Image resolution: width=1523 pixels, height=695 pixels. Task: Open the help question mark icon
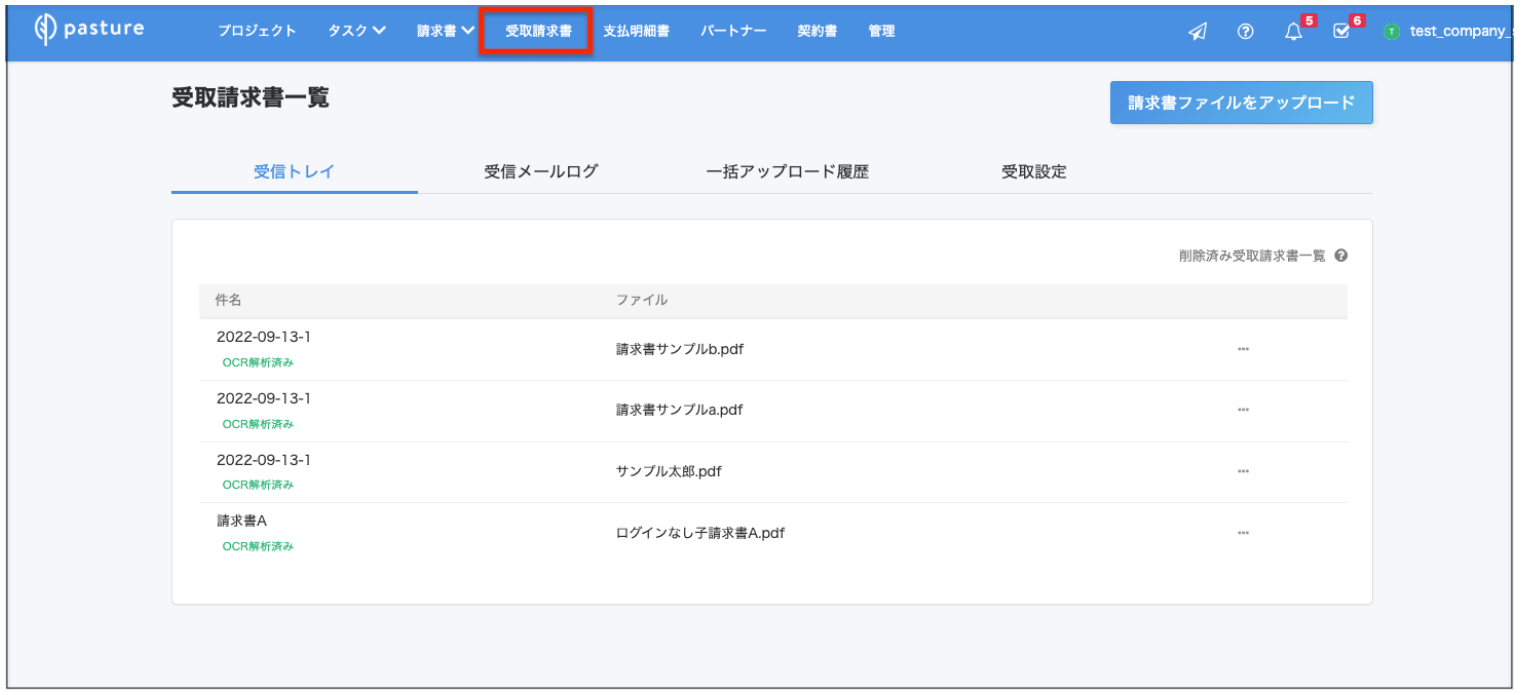pyautogui.click(x=1245, y=32)
